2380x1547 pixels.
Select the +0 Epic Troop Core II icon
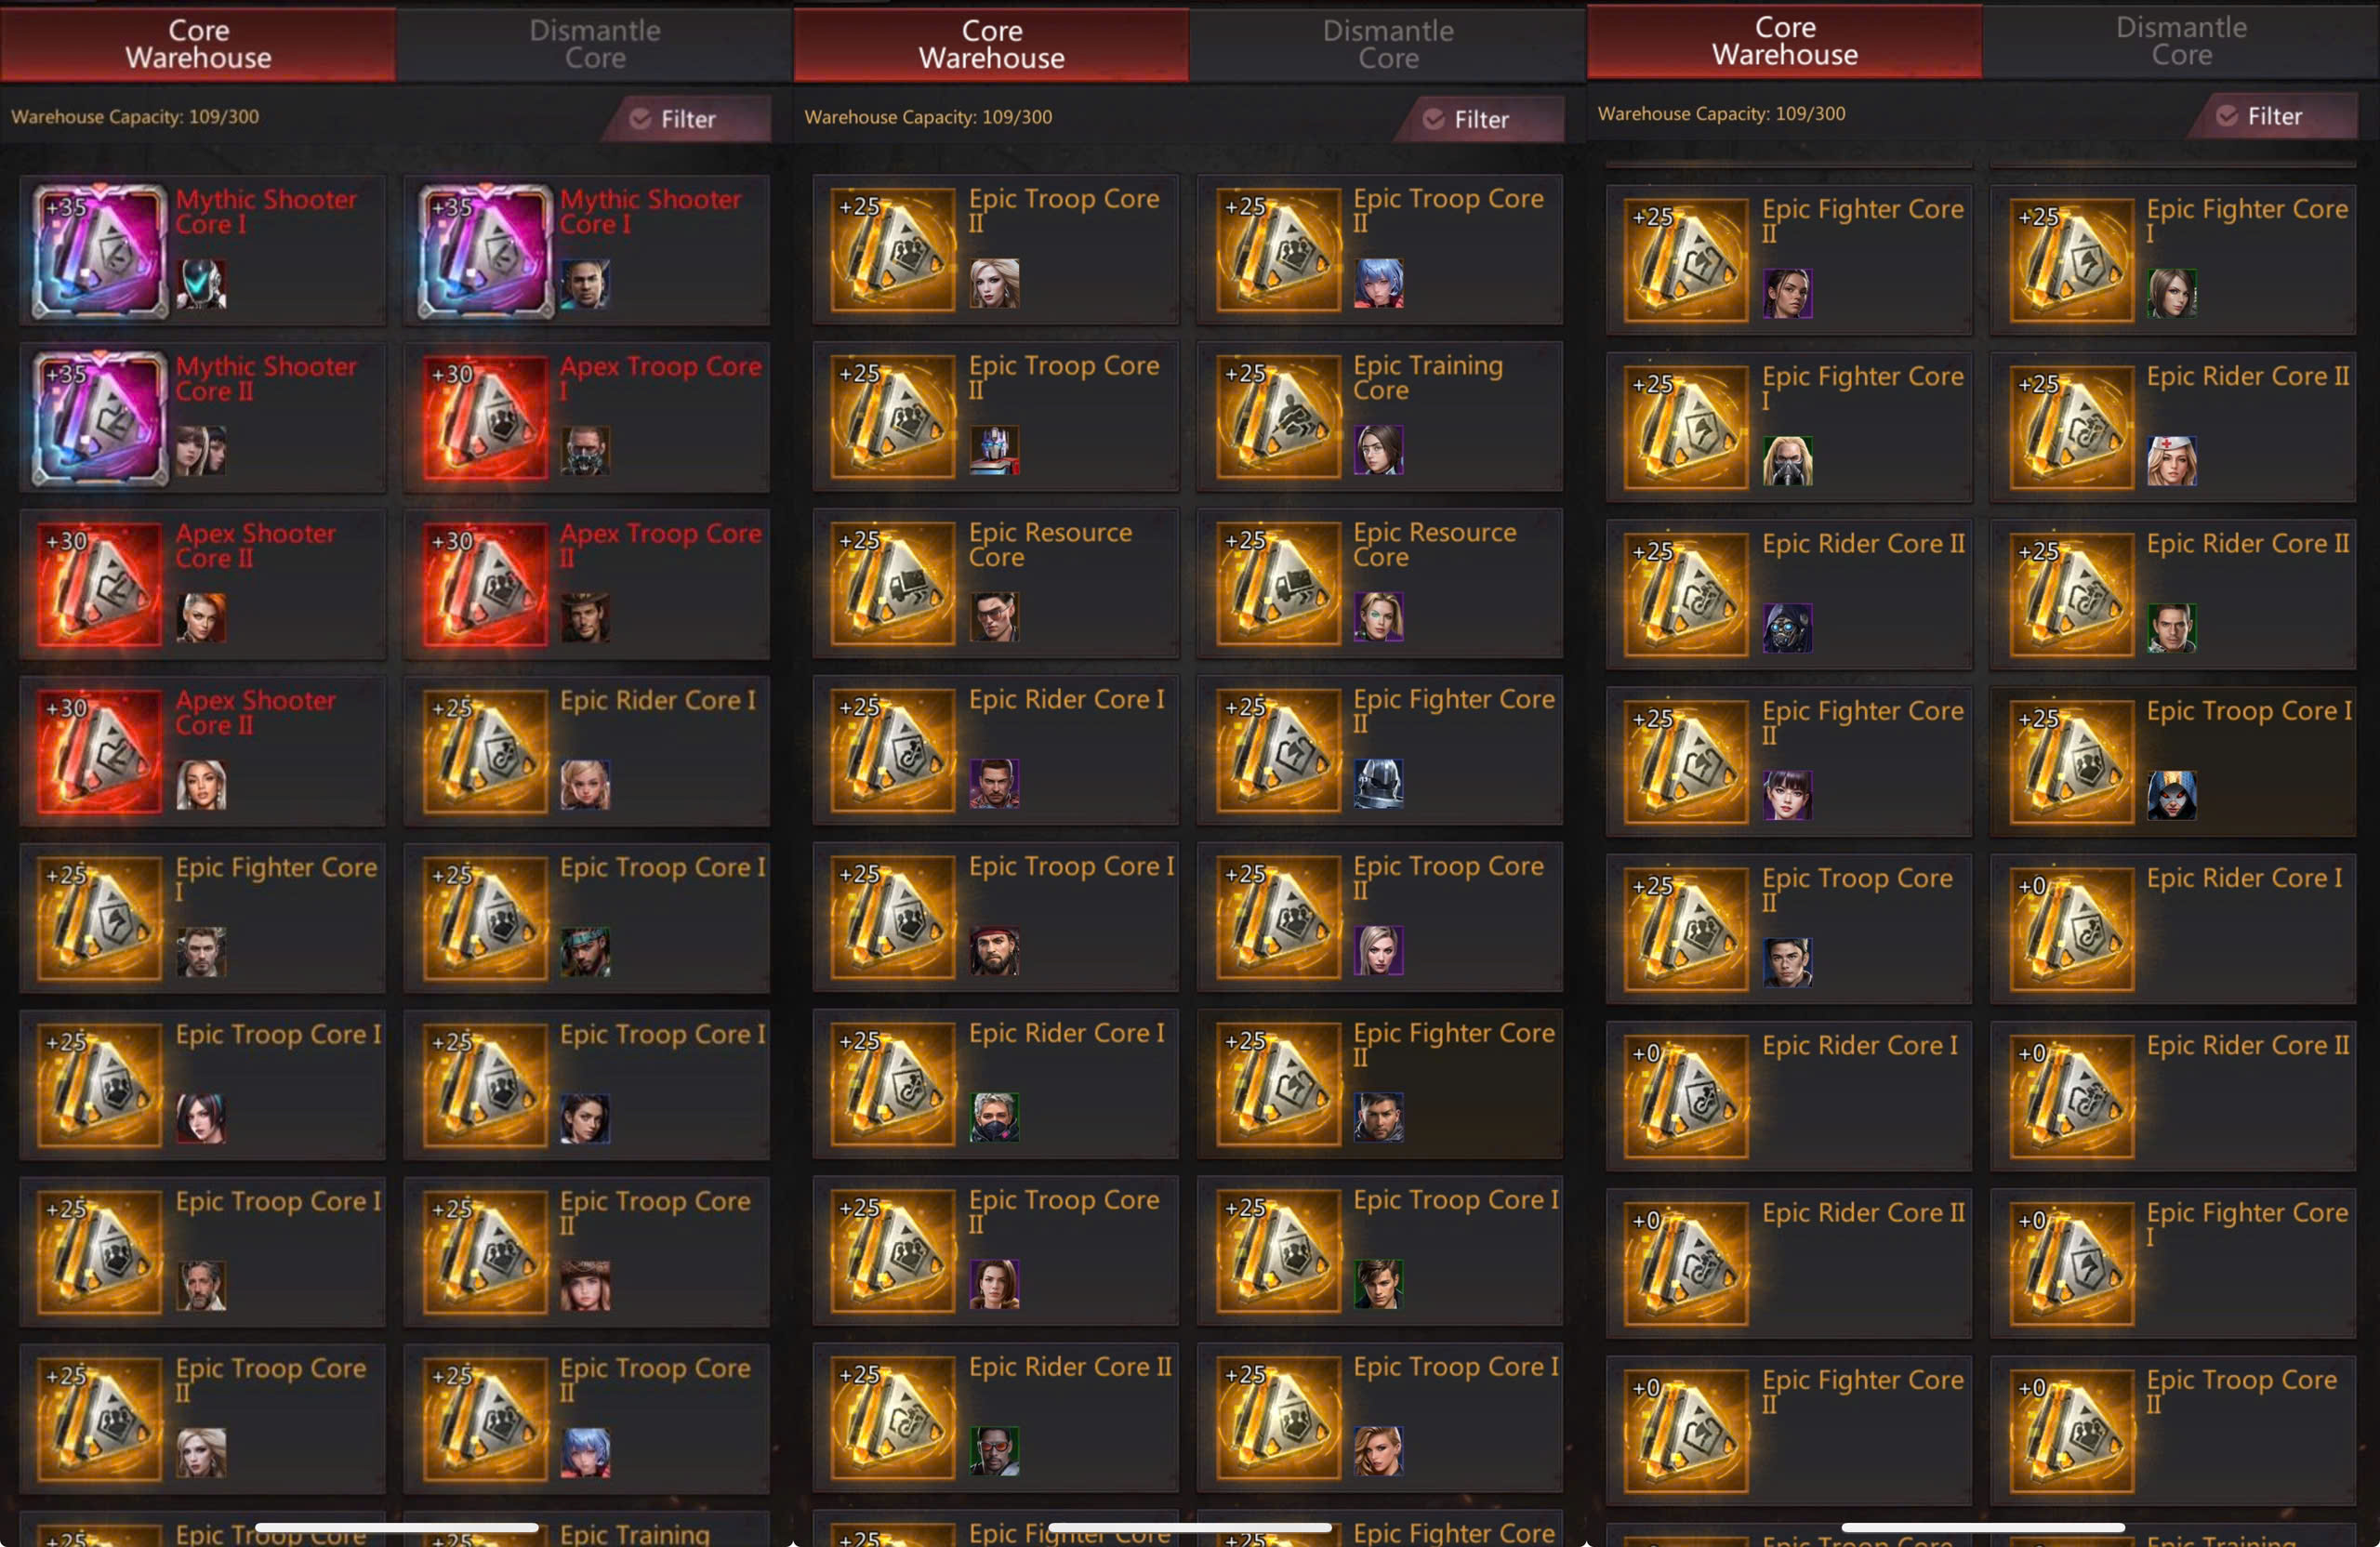click(x=2071, y=1430)
